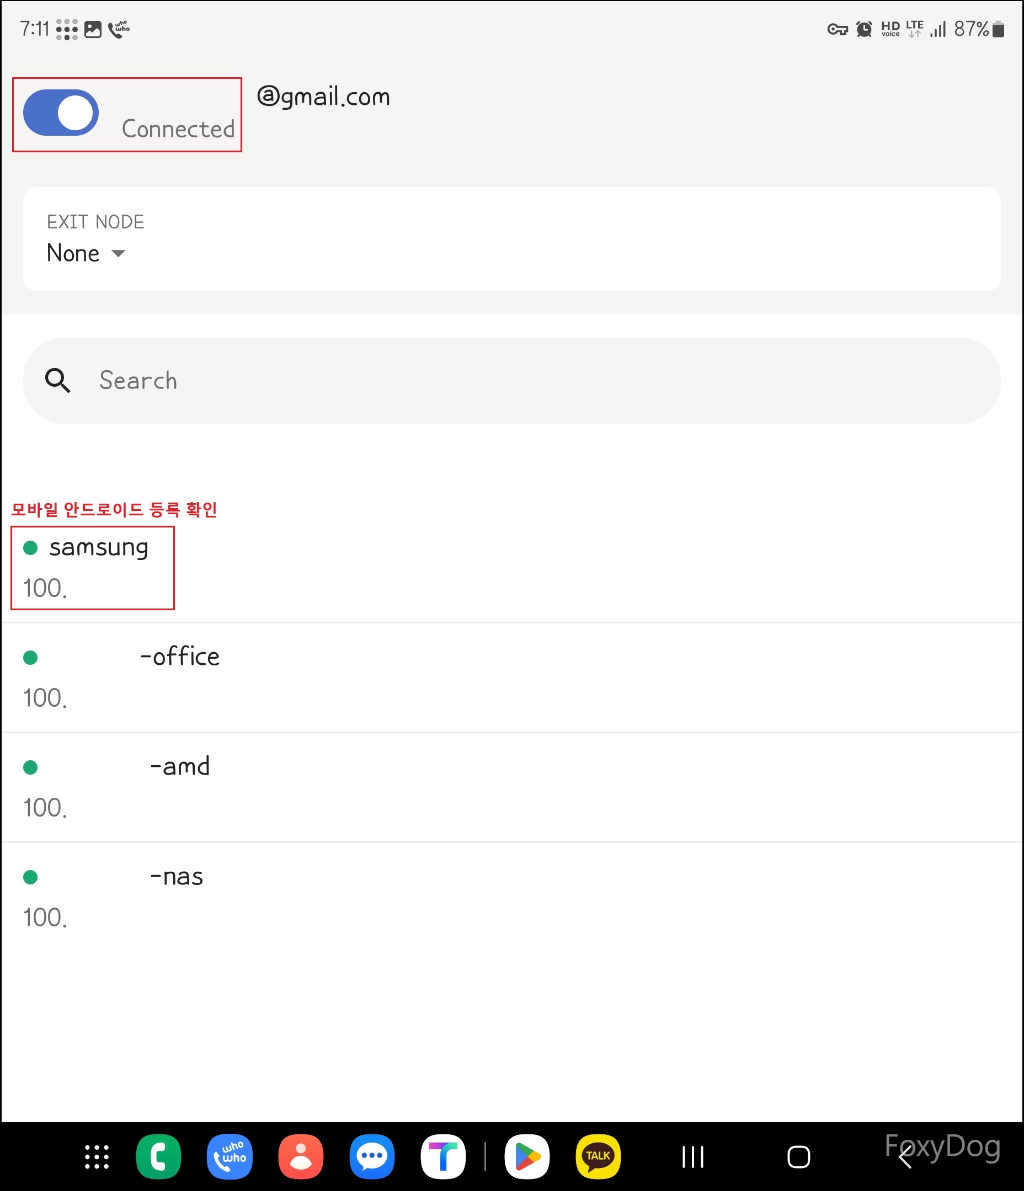This screenshot has height=1191, width=1024.
Task: Open the Google Play Store
Action: (527, 1157)
